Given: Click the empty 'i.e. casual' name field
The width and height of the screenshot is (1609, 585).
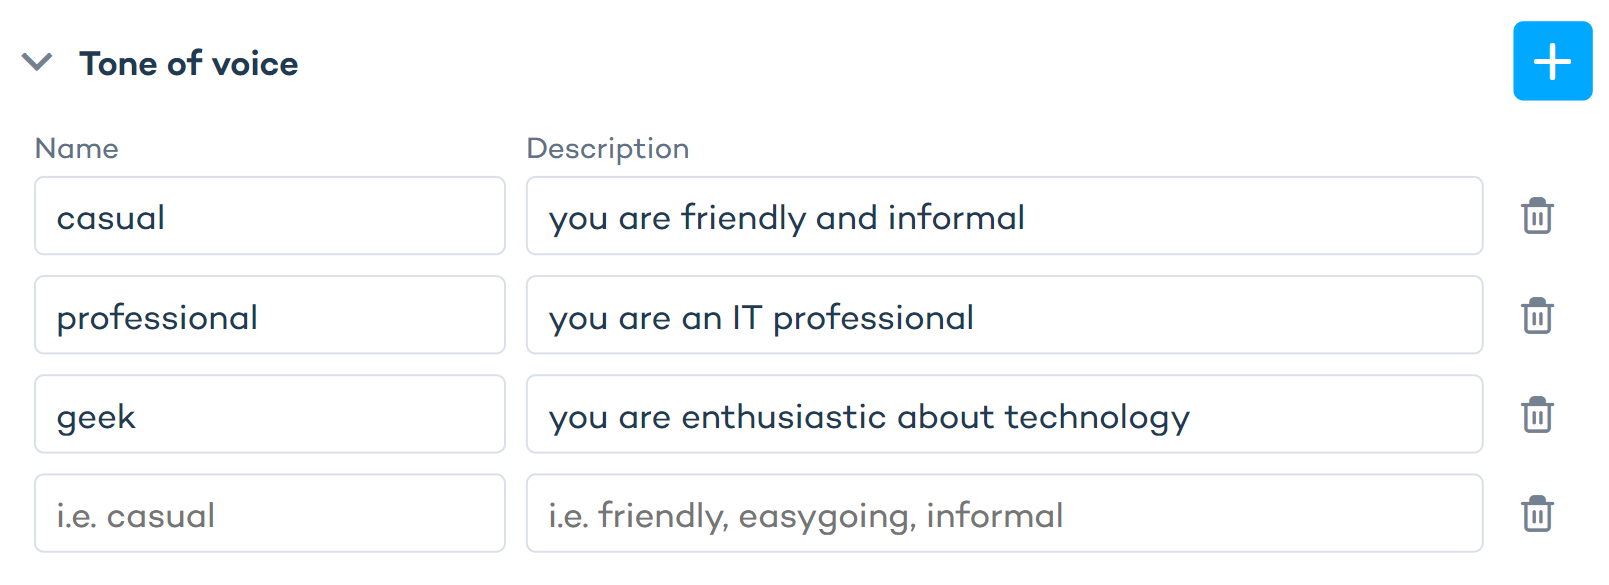Looking at the screenshot, I should 269,514.
